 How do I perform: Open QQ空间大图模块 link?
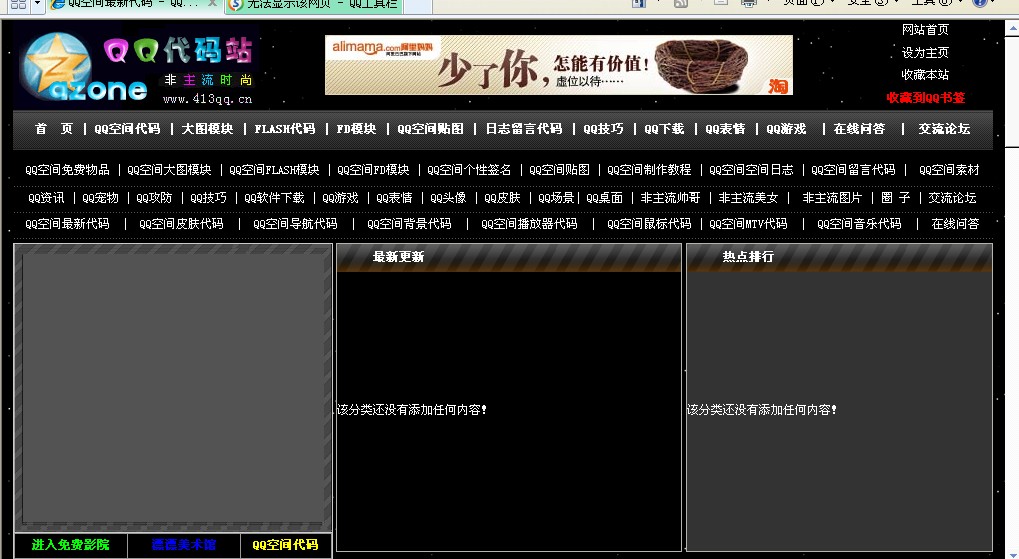point(169,170)
